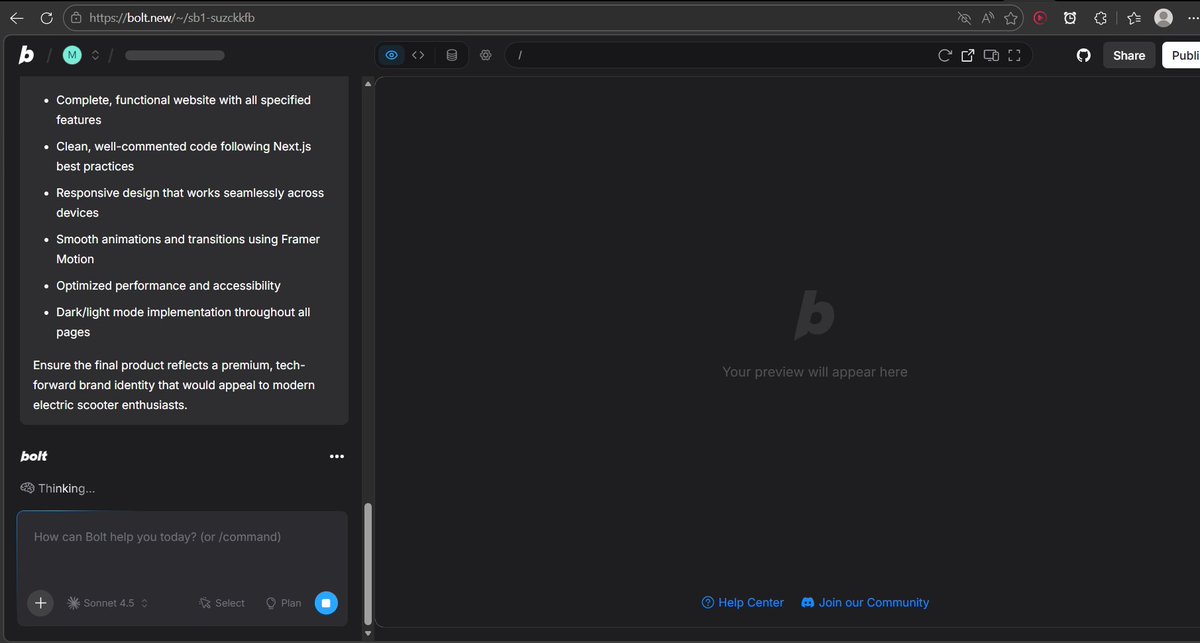Open the browser profile avatar
Screen dimensions: 1200x643
(x=1163, y=17)
